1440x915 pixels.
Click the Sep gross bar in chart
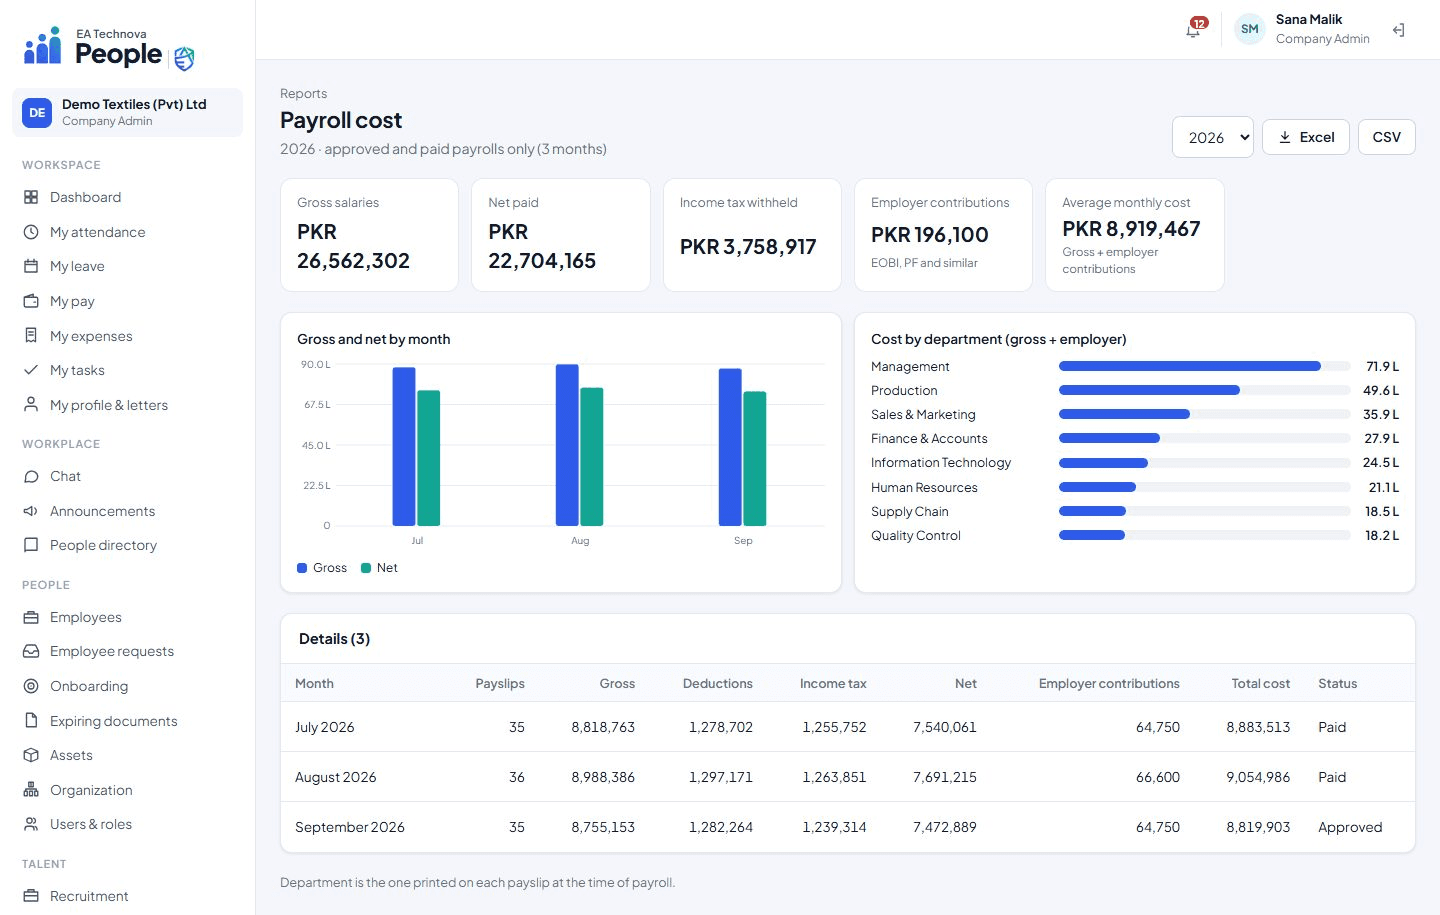tap(730, 447)
